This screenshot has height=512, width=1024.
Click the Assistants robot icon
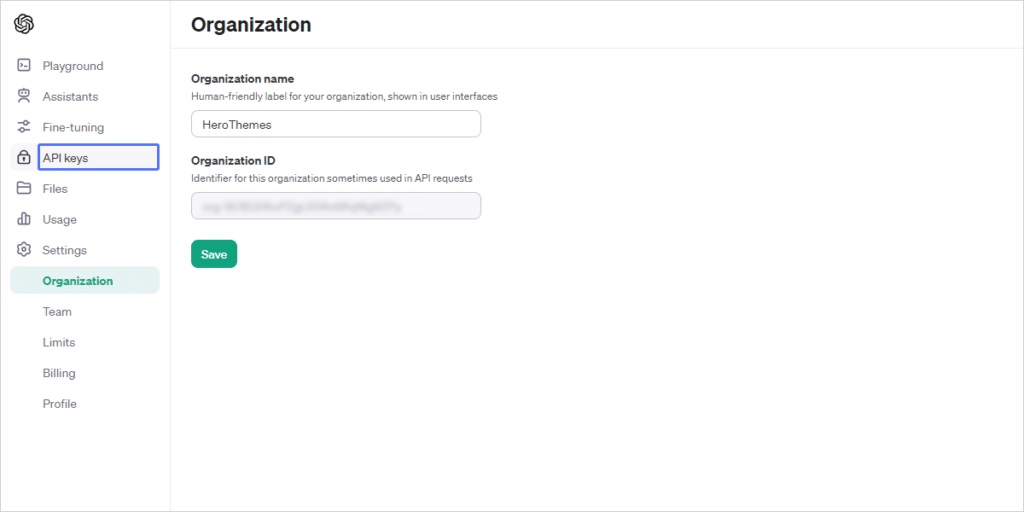(24, 97)
